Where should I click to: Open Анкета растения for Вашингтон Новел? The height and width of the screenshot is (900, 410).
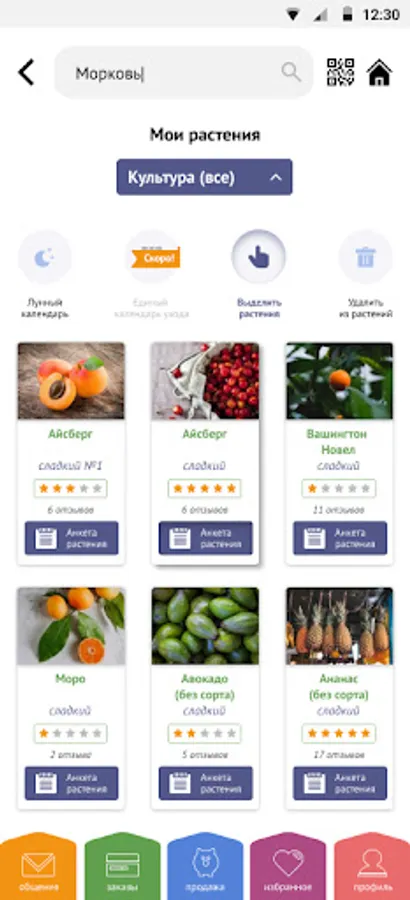click(x=340, y=538)
